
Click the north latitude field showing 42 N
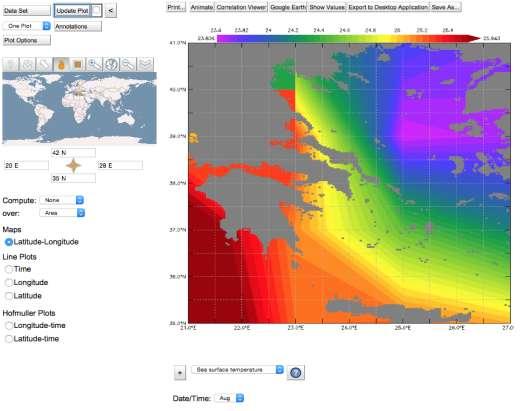[x=73, y=153]
